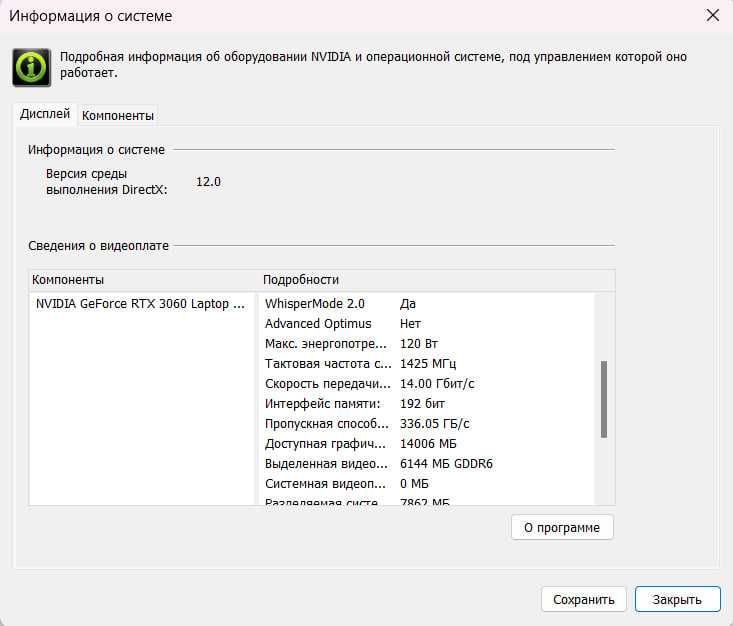Switch to the Дисплей tab
The width and height of the screenshot is (733, 626).
click(45, 114)
